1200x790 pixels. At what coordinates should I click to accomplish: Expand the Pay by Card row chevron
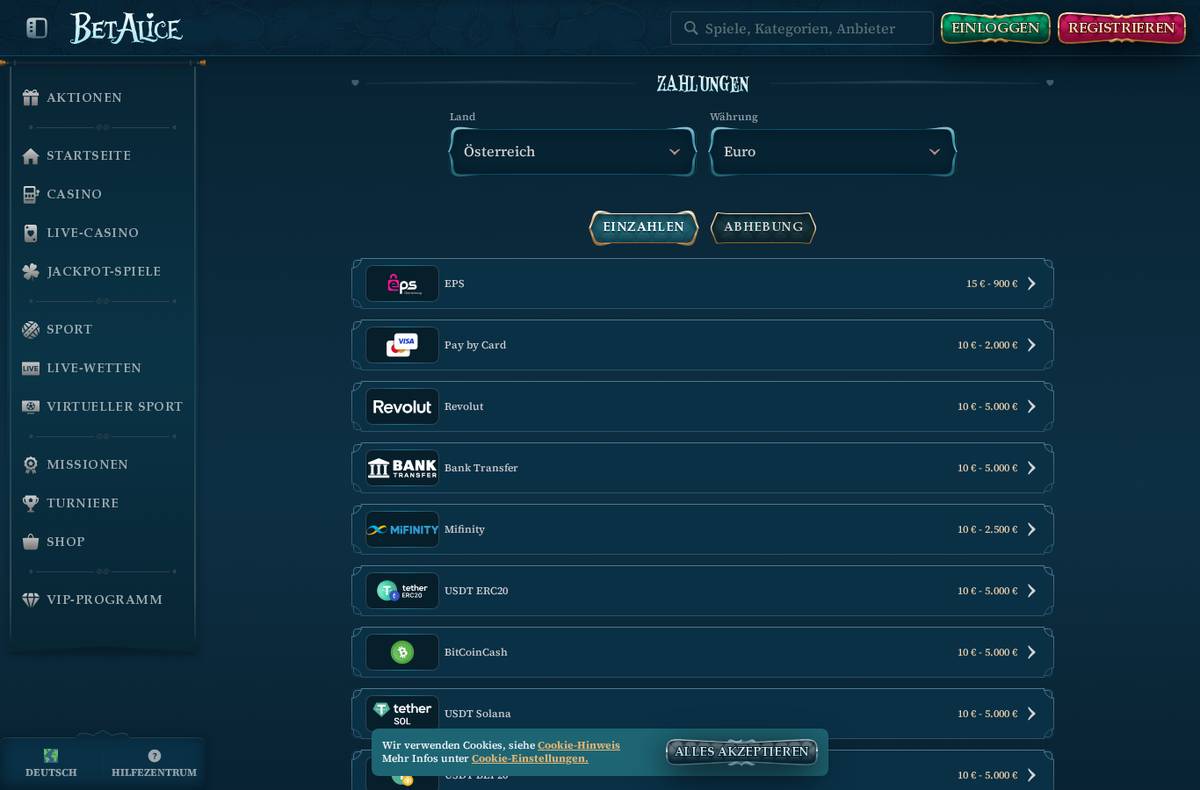click(1032, 345)
